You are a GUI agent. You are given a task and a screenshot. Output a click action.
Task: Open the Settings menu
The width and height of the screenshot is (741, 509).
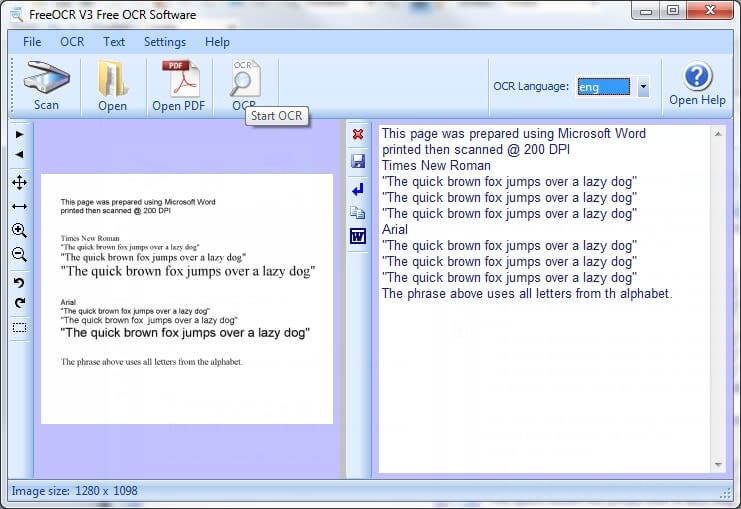pyautogui.click(x=165, y=42)
